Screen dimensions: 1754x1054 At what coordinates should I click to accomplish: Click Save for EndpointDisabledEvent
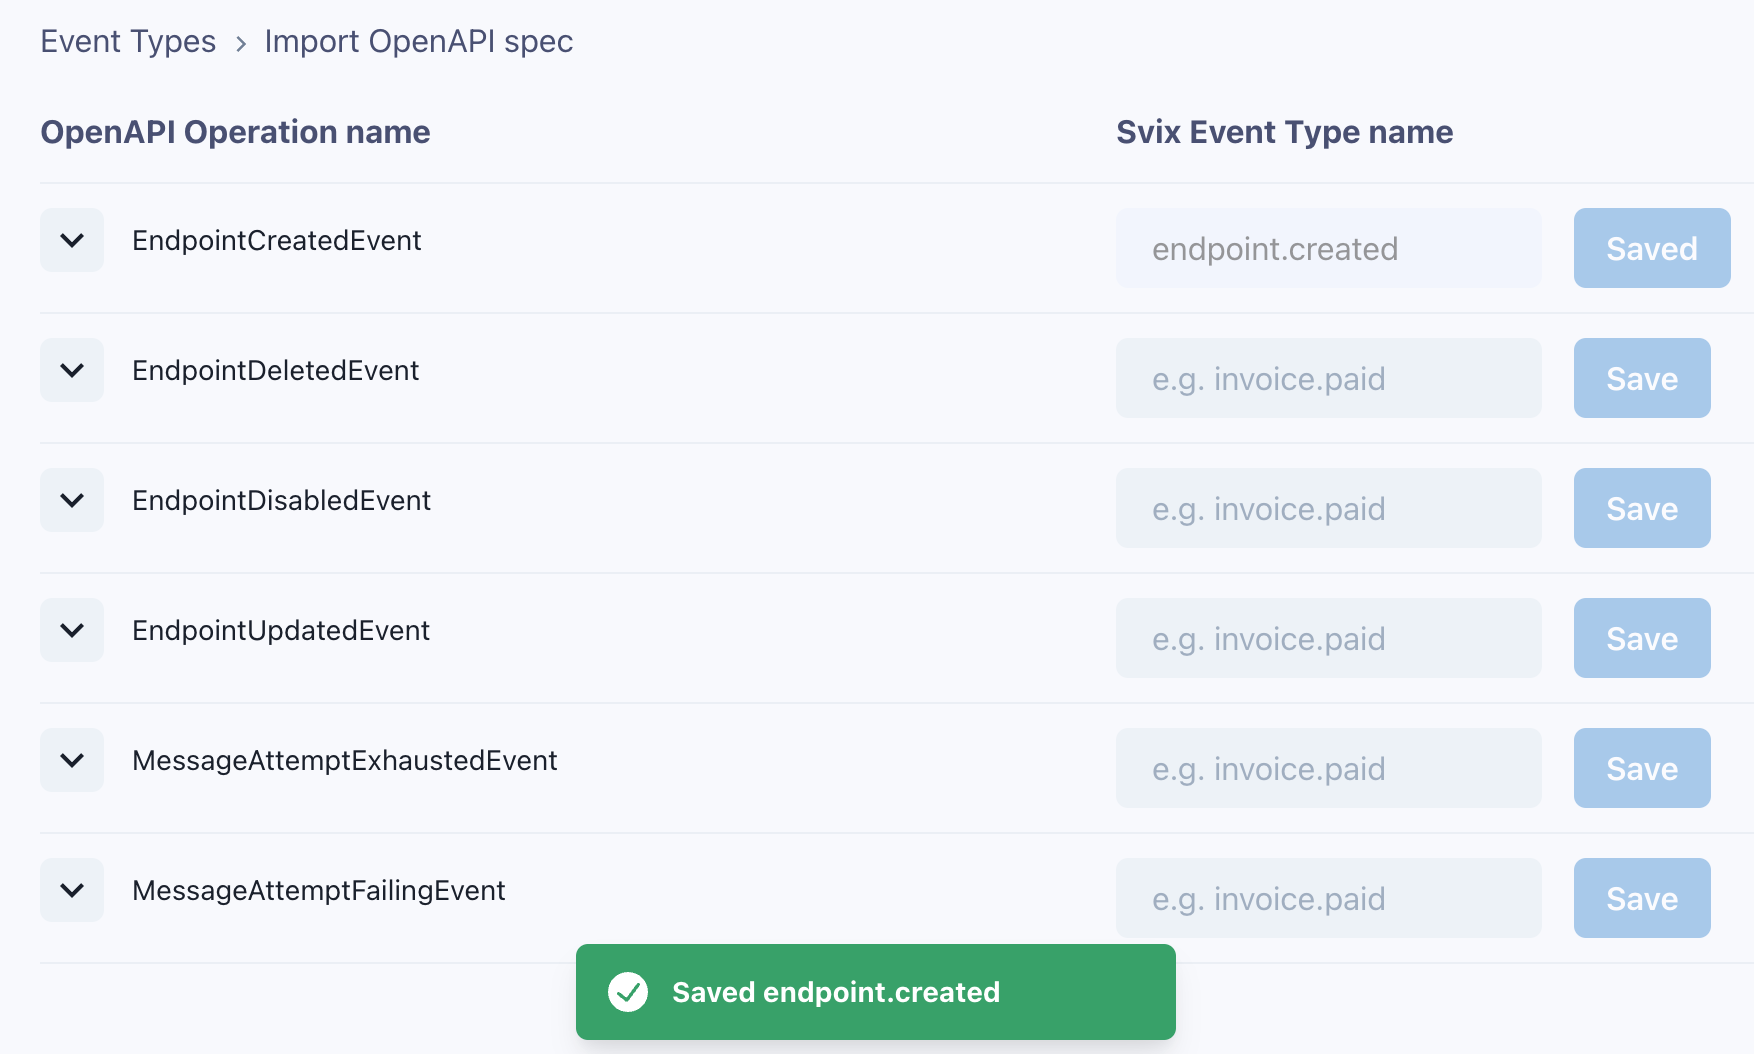(1641, 508)
